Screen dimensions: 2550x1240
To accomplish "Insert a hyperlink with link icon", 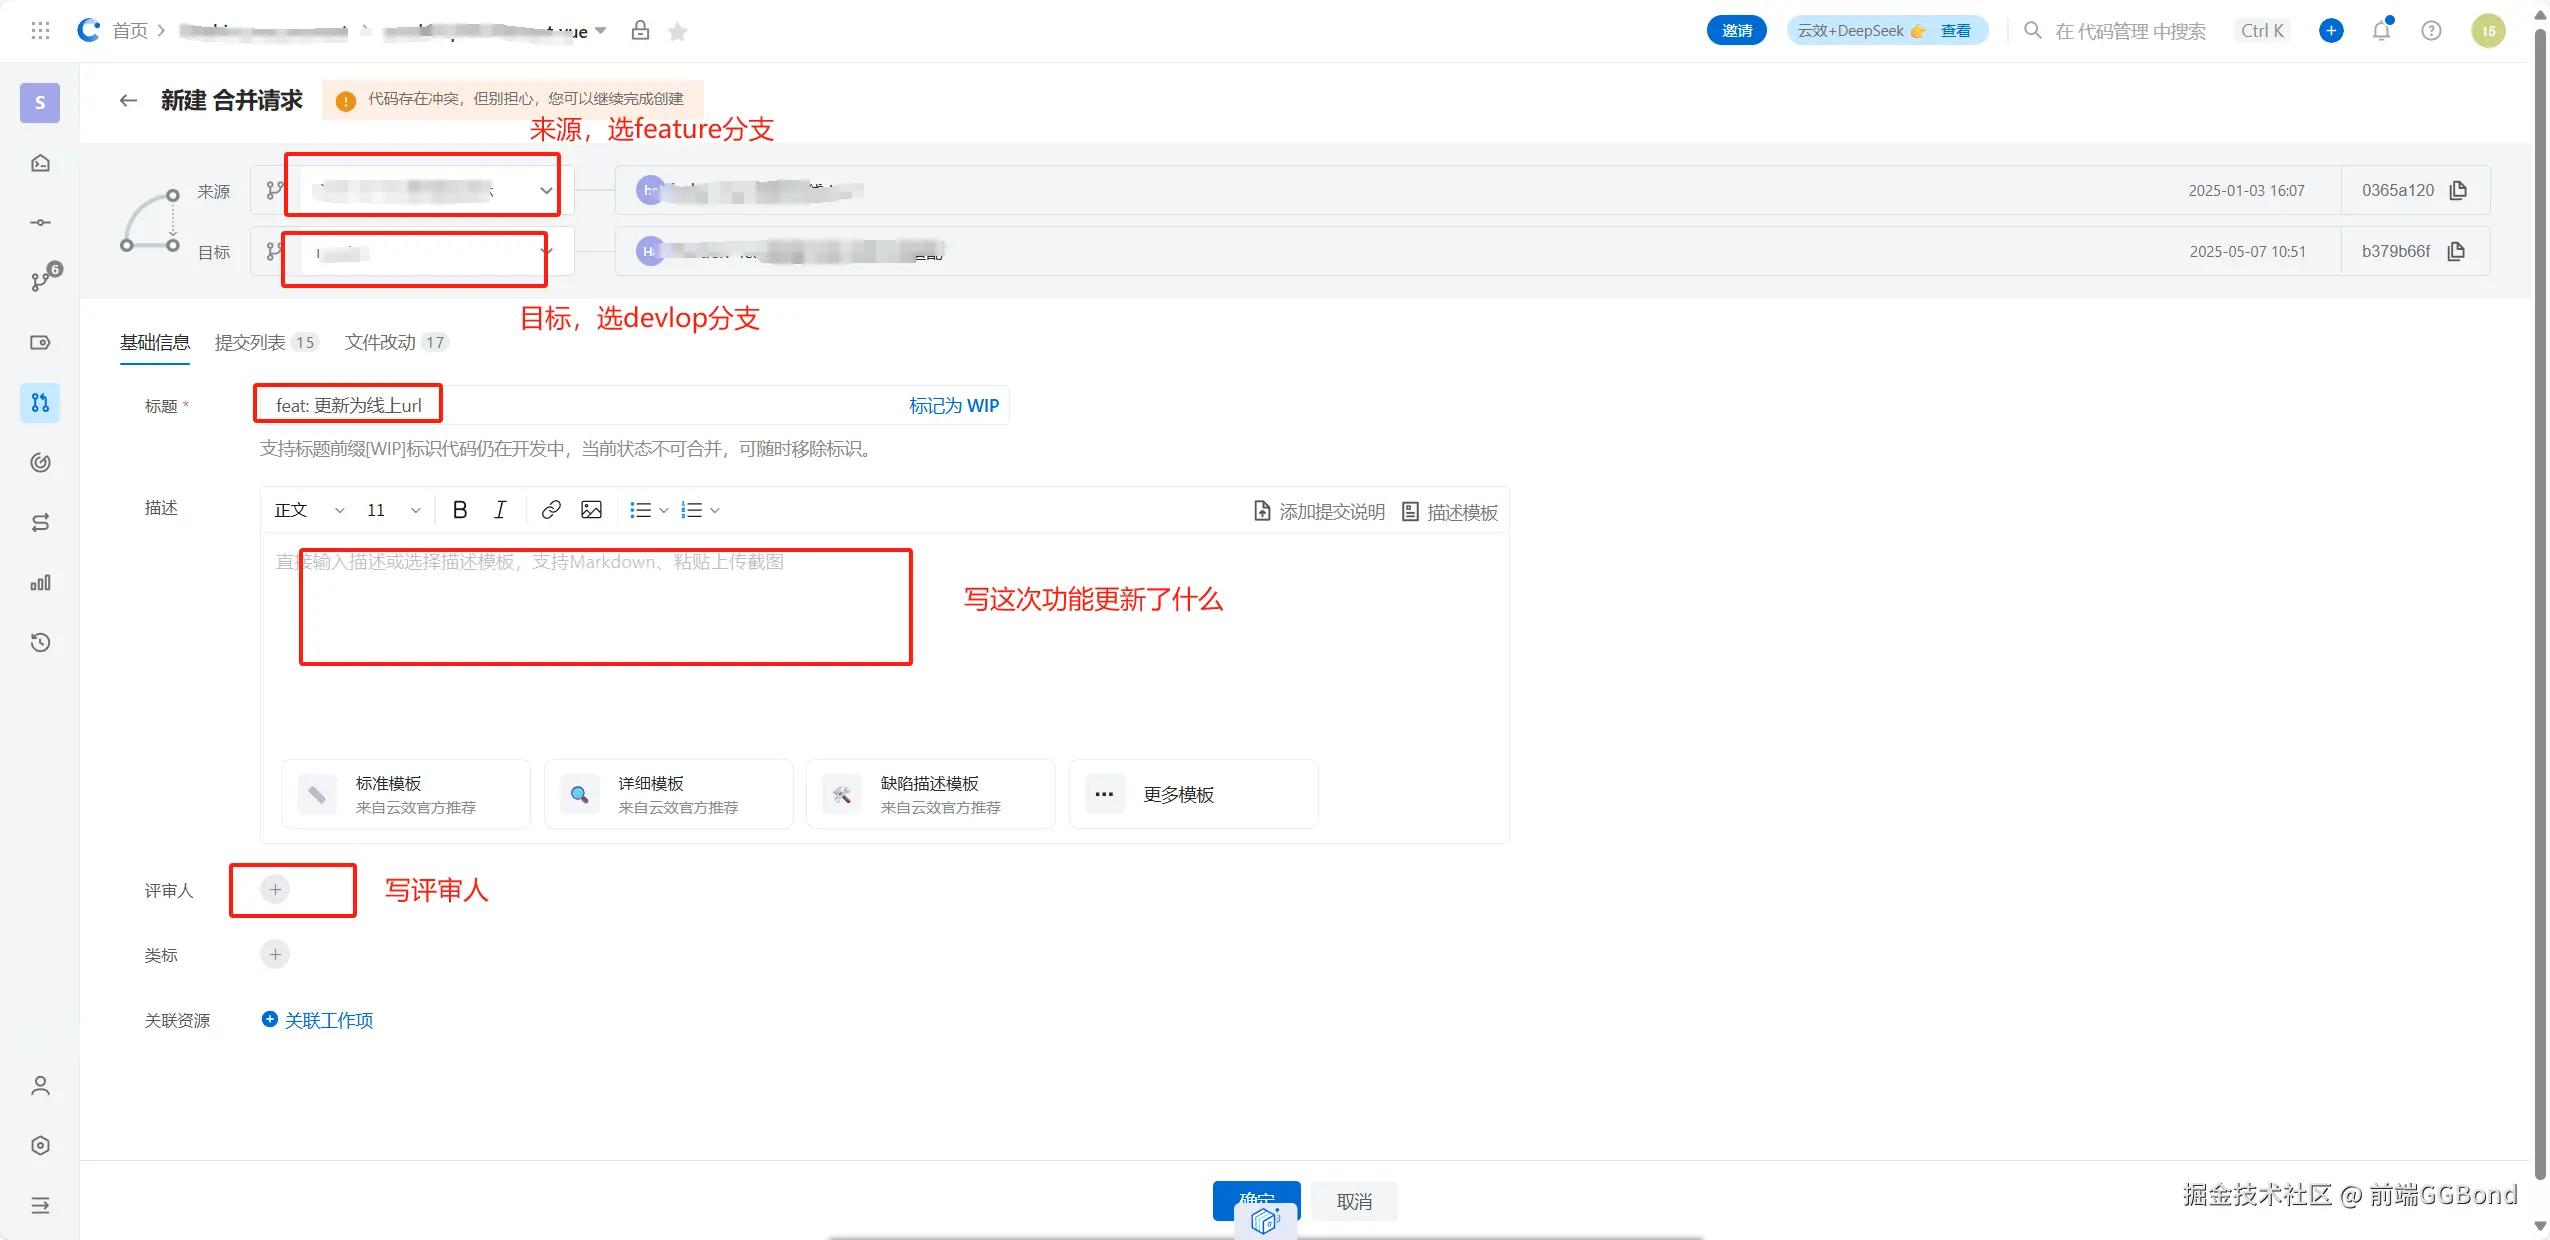I will click(x=550, y=510).
